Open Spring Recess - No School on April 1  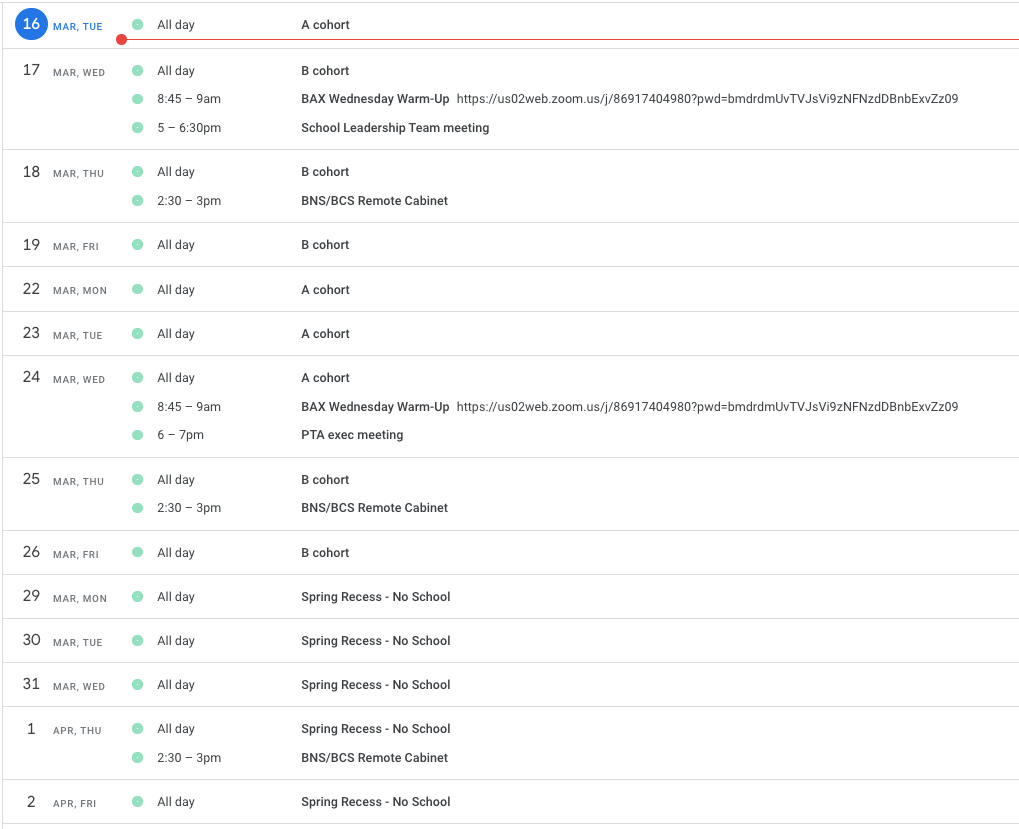pos(376,729)
